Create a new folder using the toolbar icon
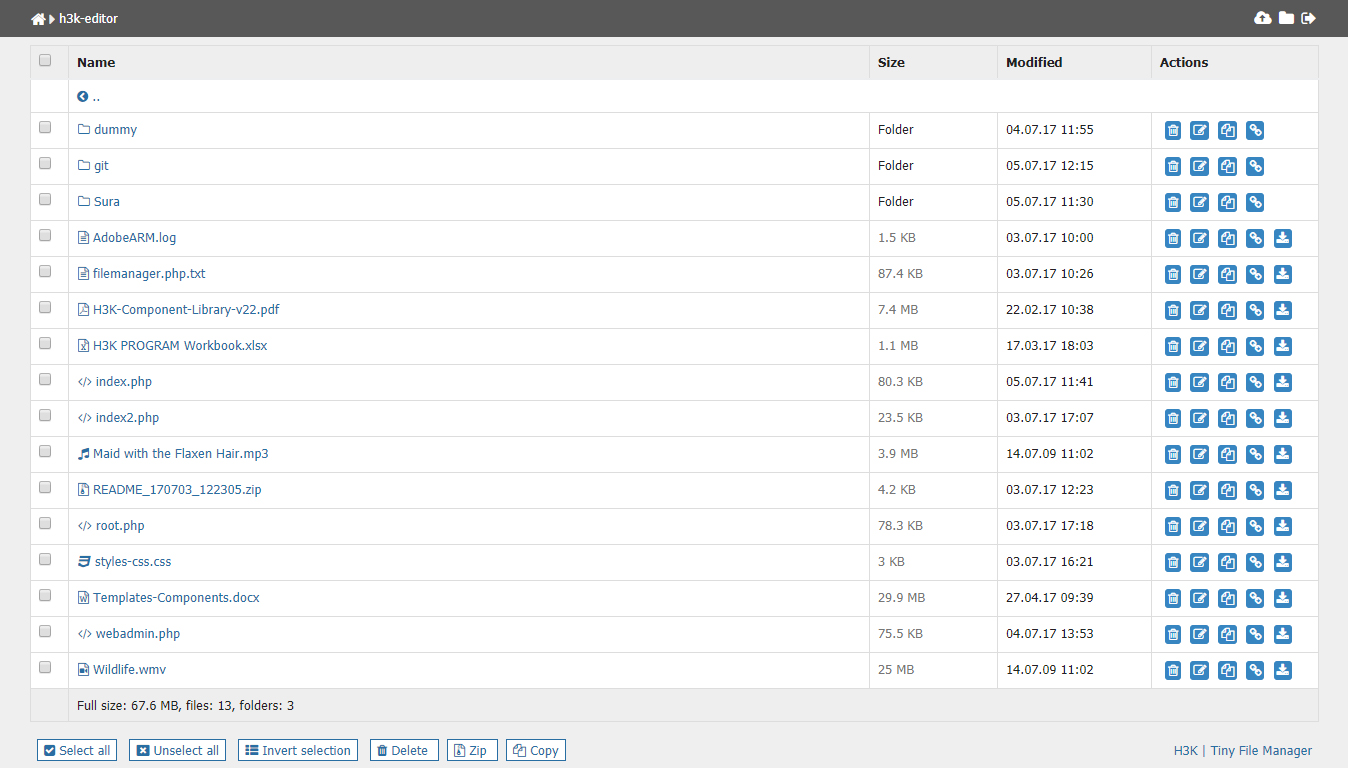Screen dimensions: 1348x768 [x=1286, y=18]
